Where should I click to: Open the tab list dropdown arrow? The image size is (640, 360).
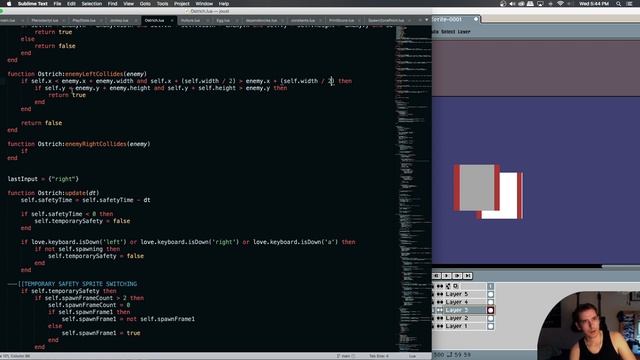tap(427, 20)
